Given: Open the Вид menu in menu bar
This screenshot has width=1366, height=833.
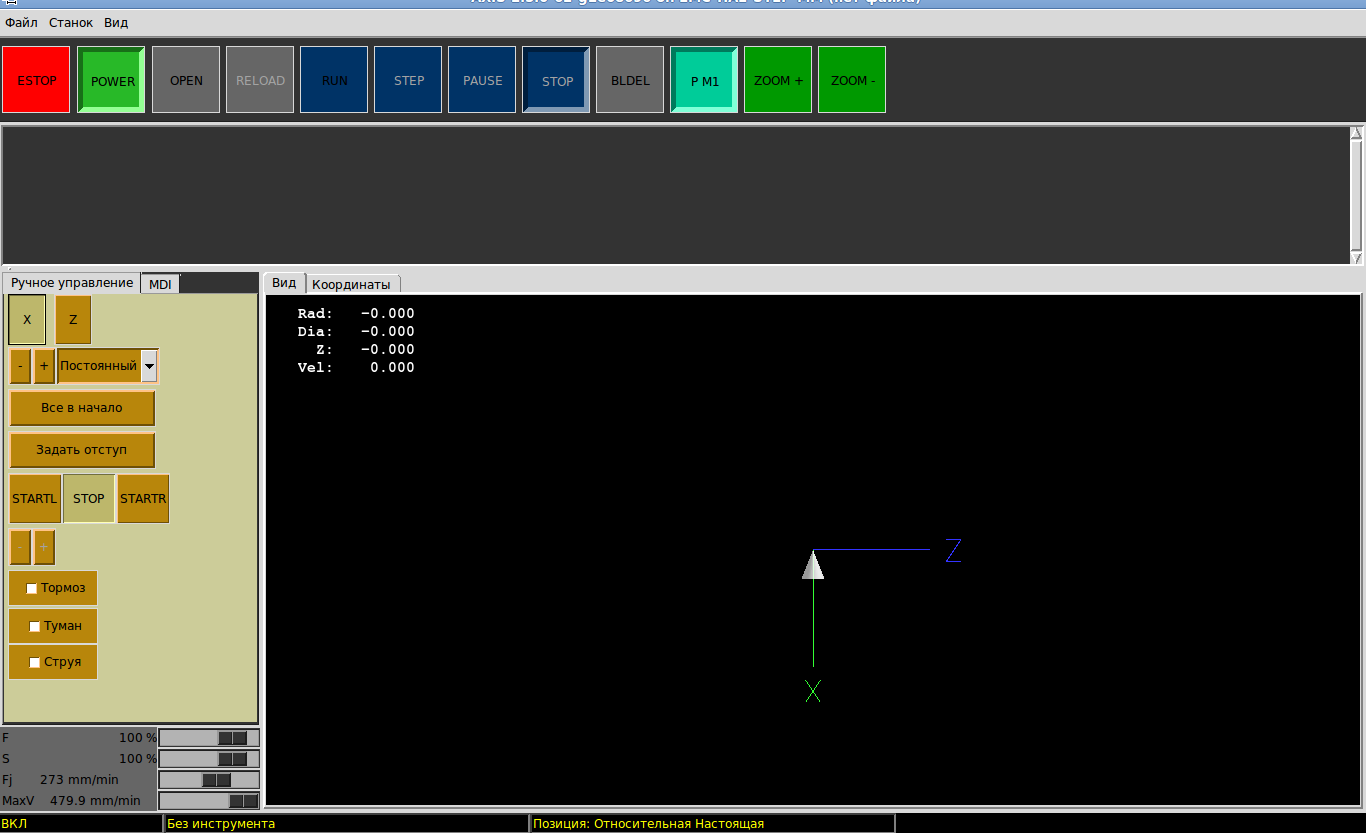Looking at the screenshot, I should pos(116,22).
